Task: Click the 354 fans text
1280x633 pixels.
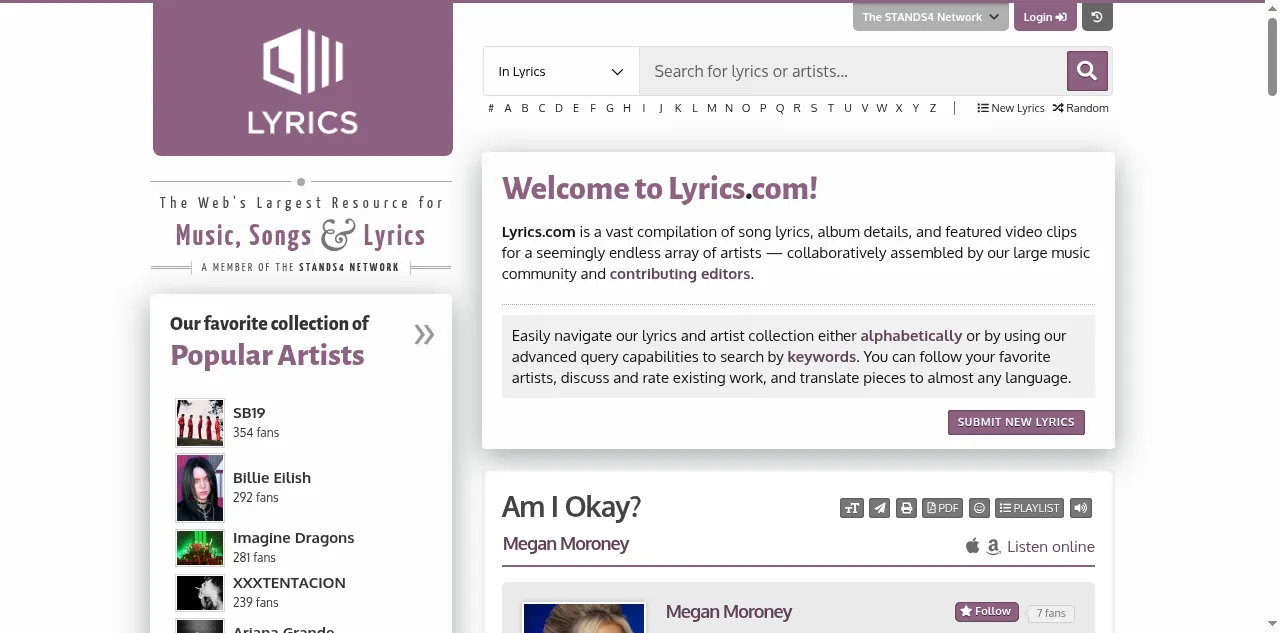Action: (256, 433)
